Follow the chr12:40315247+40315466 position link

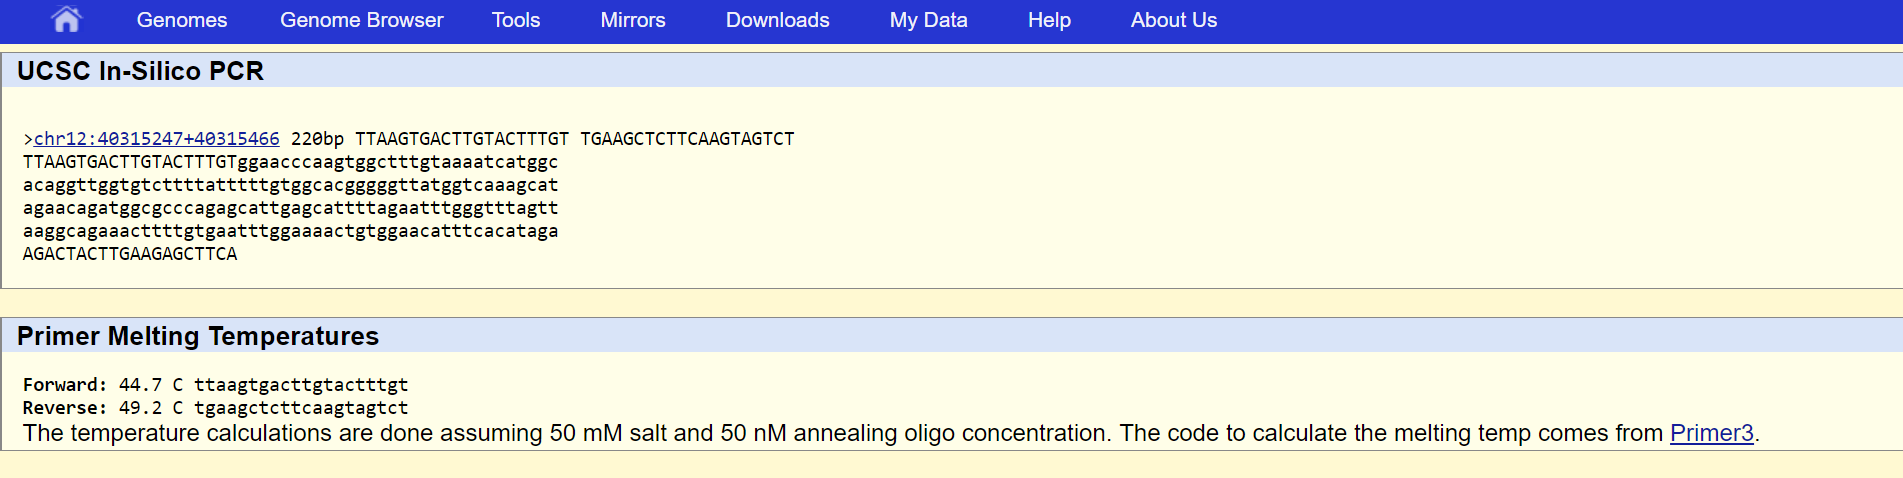157,139
